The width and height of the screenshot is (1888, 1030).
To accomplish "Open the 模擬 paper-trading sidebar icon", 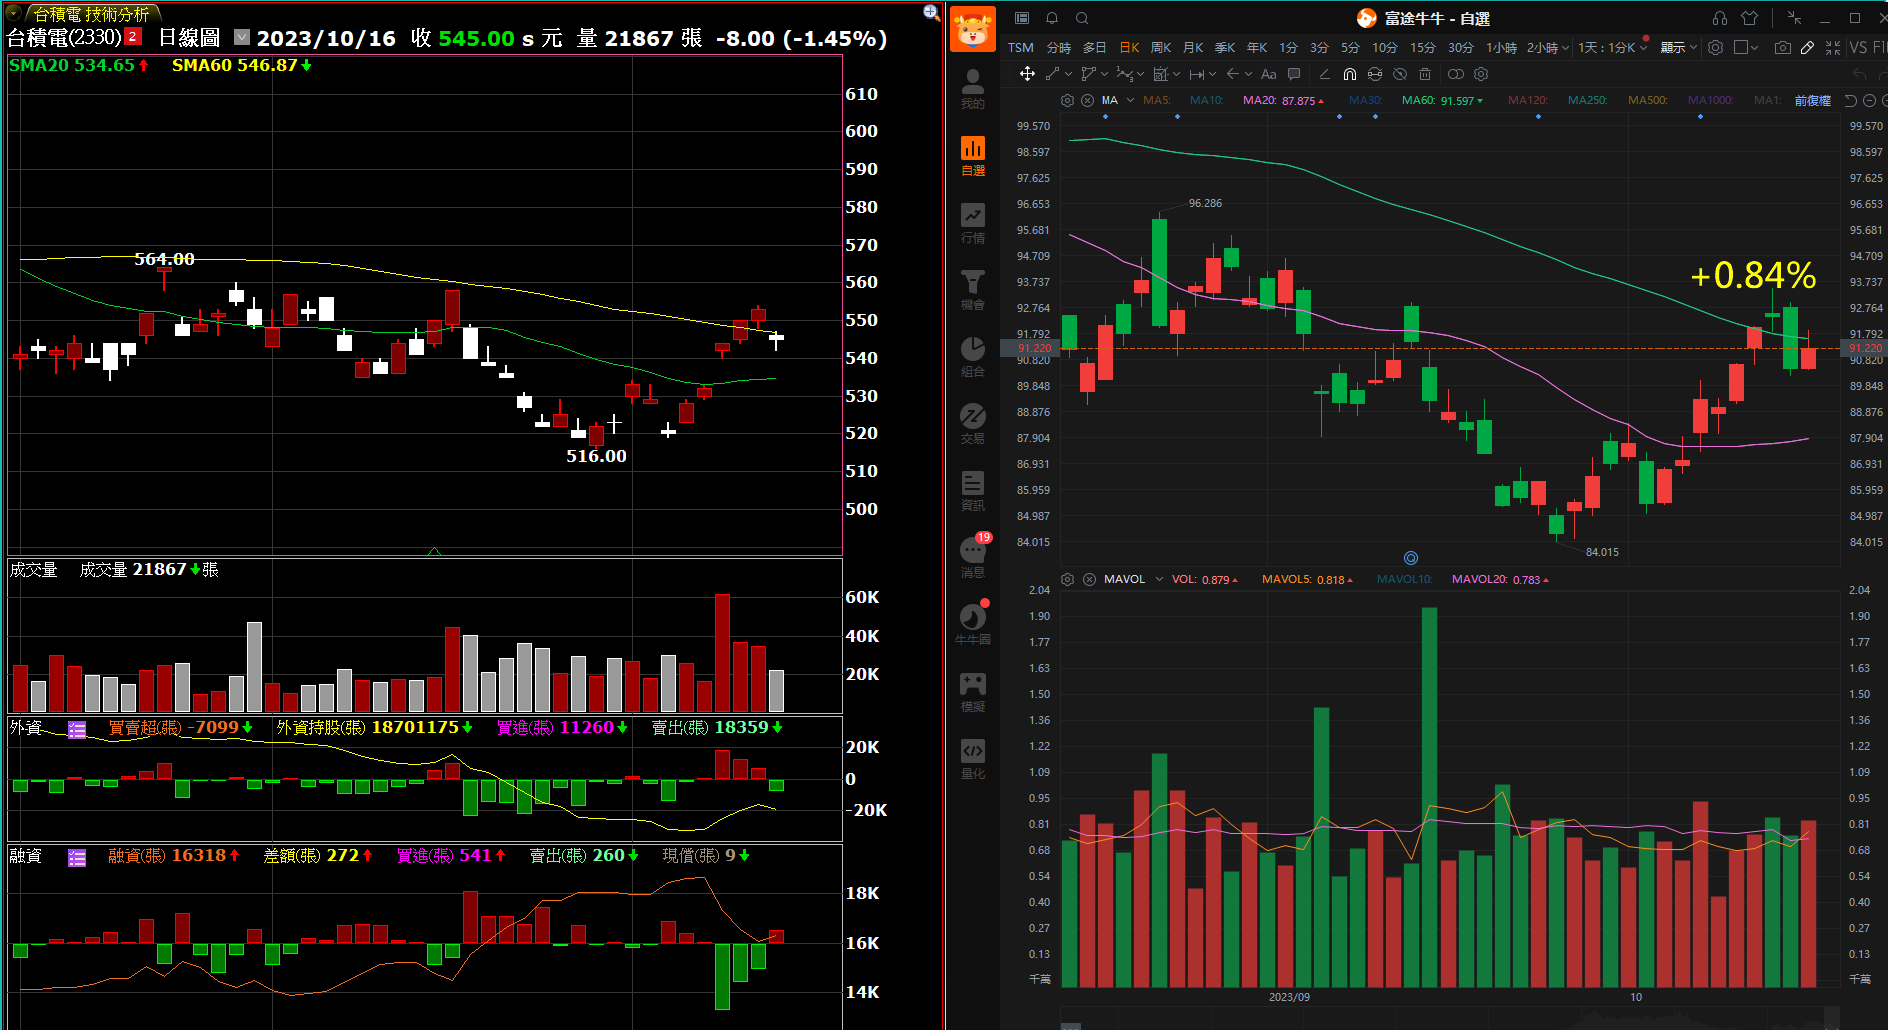I will (x=972, y=692).
